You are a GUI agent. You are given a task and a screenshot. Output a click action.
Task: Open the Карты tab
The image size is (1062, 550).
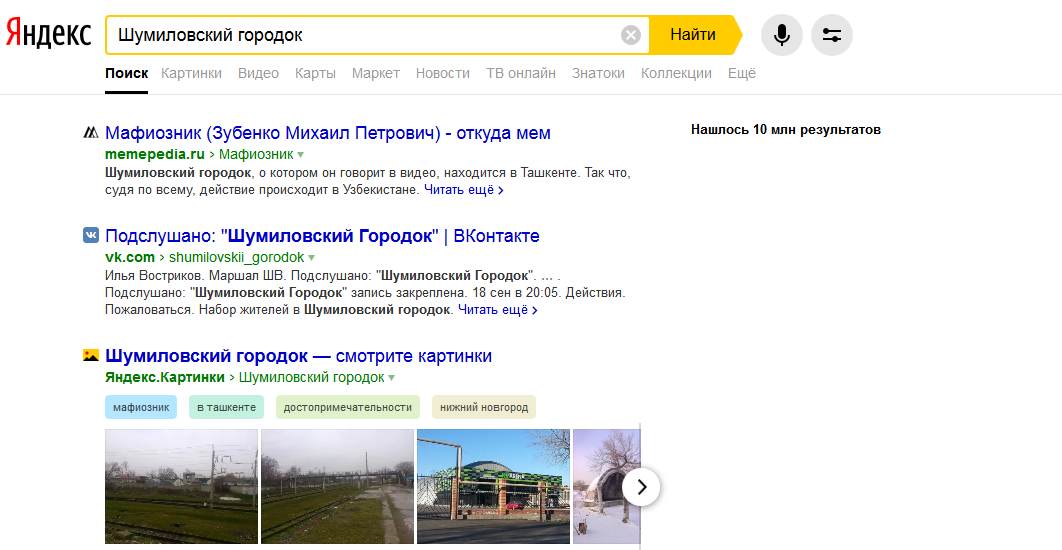tap(315, 73)
